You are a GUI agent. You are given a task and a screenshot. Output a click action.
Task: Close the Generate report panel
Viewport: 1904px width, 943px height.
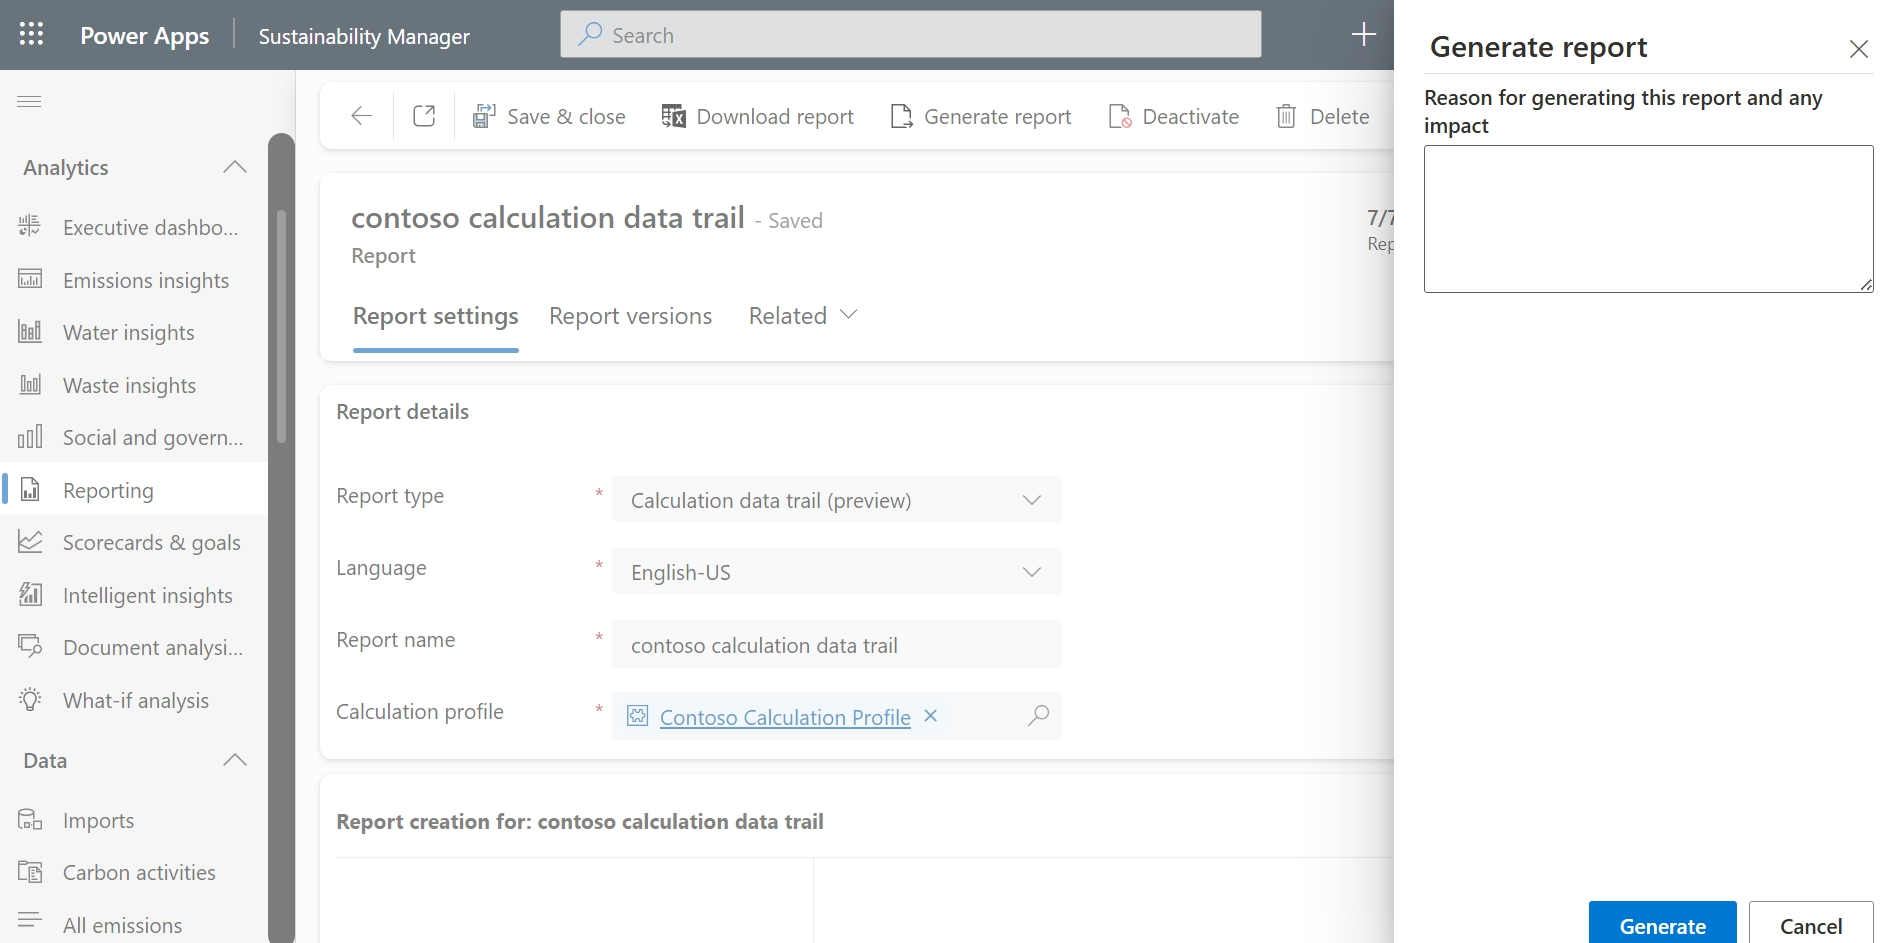[1858, 49]
